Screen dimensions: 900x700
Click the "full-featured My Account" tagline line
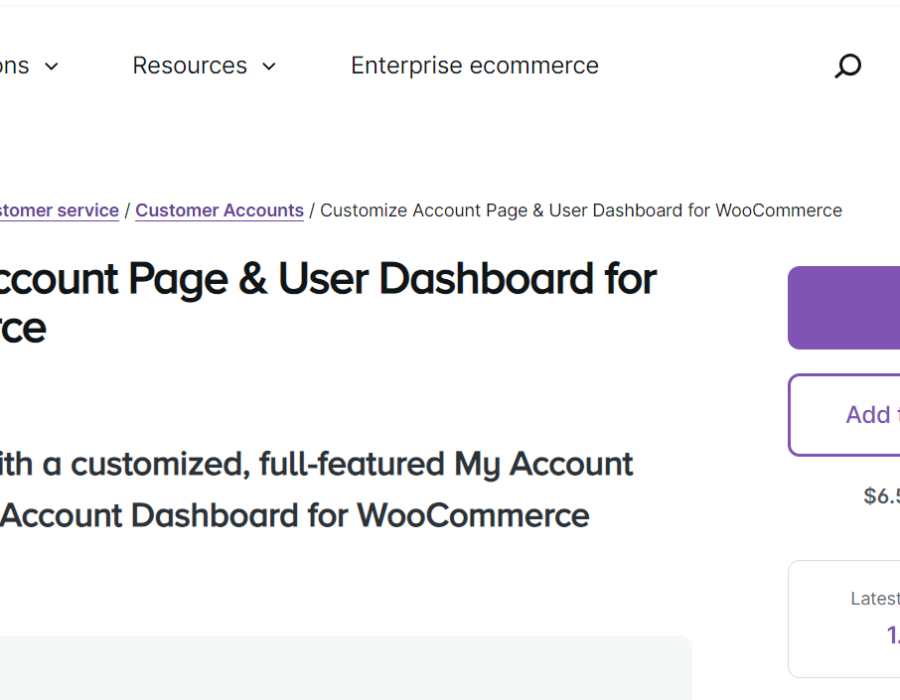point(316,464)
